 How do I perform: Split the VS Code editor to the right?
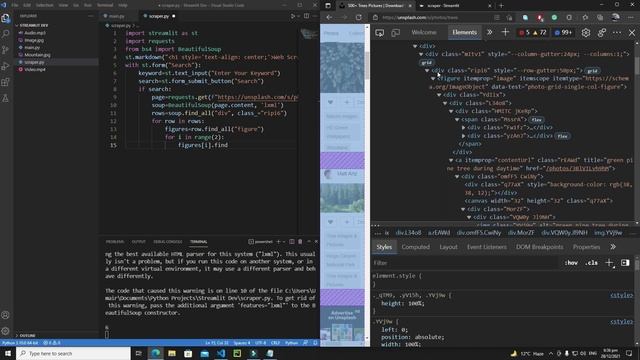click(x=306, y=16)
